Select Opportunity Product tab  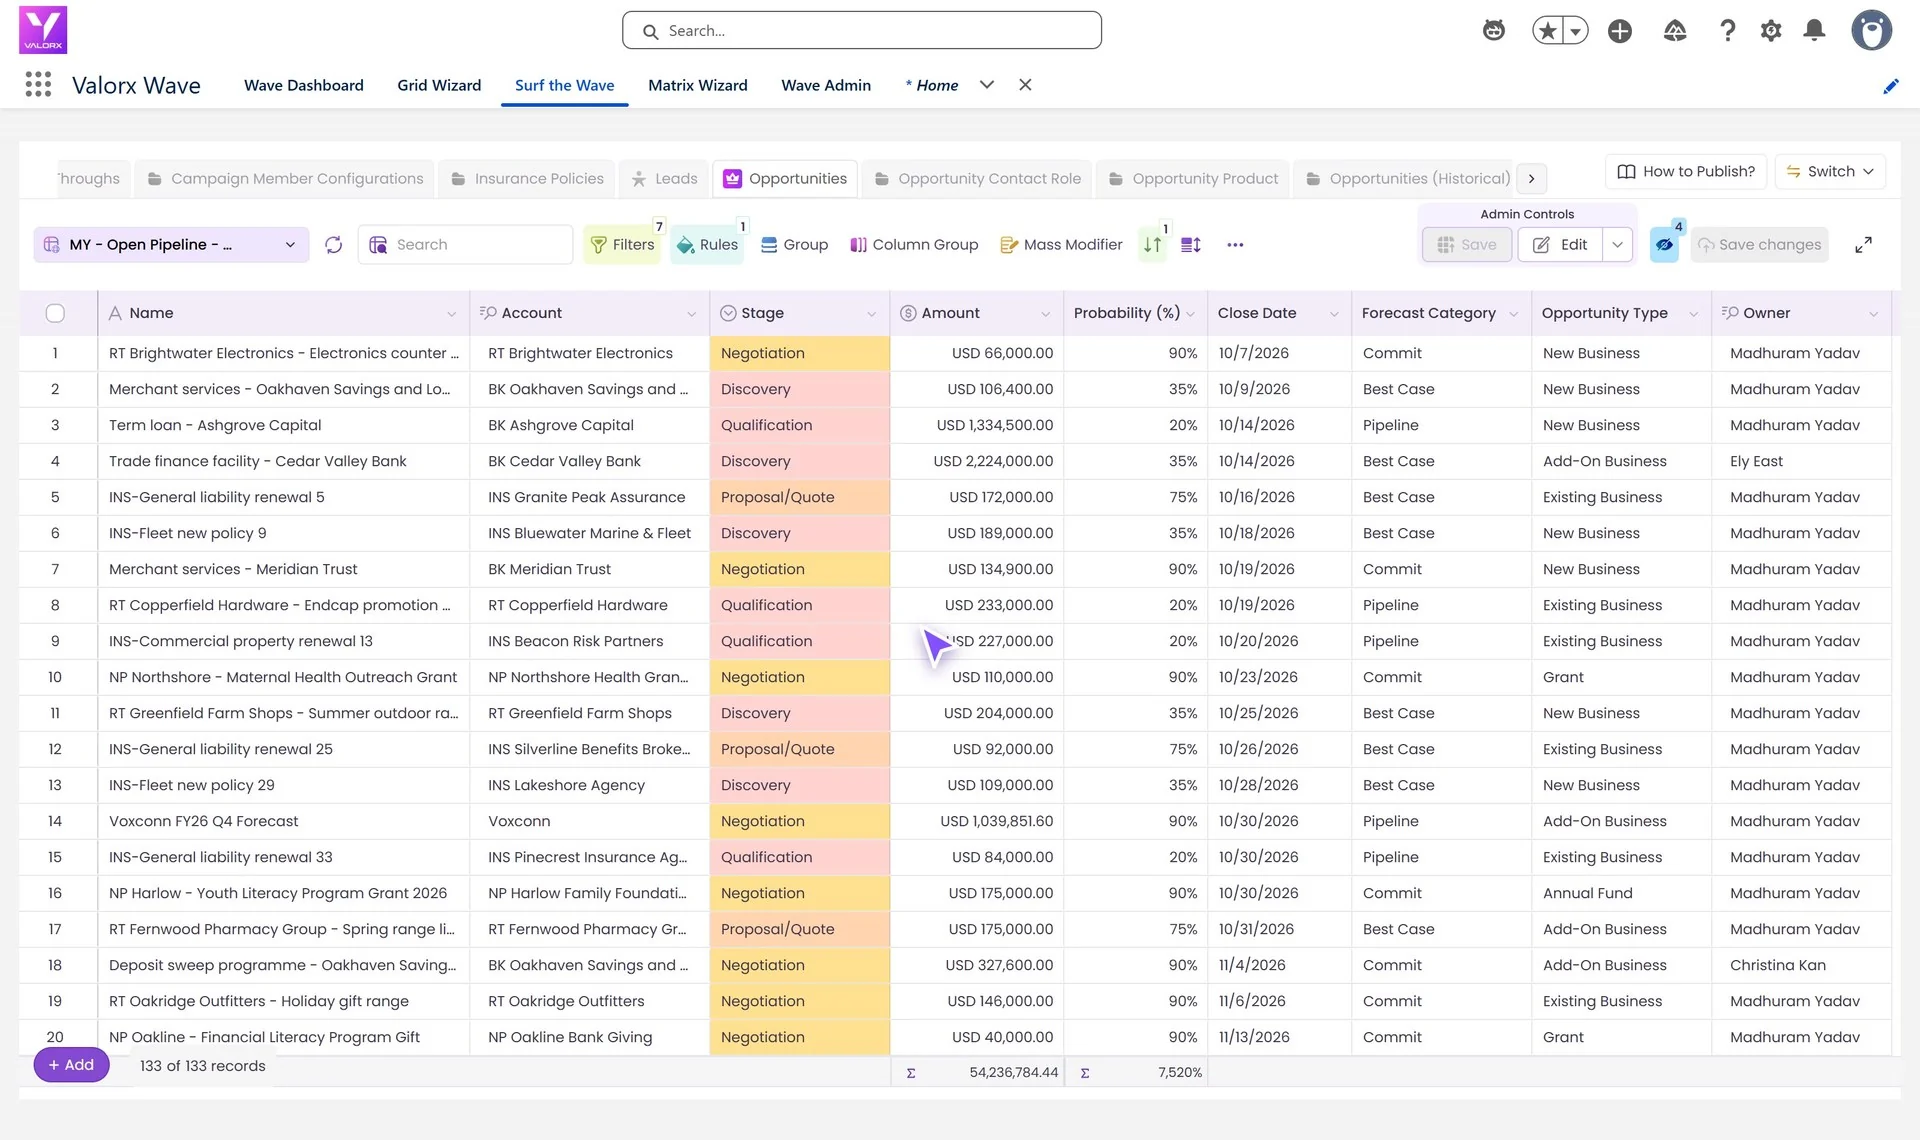point(1193,179)
